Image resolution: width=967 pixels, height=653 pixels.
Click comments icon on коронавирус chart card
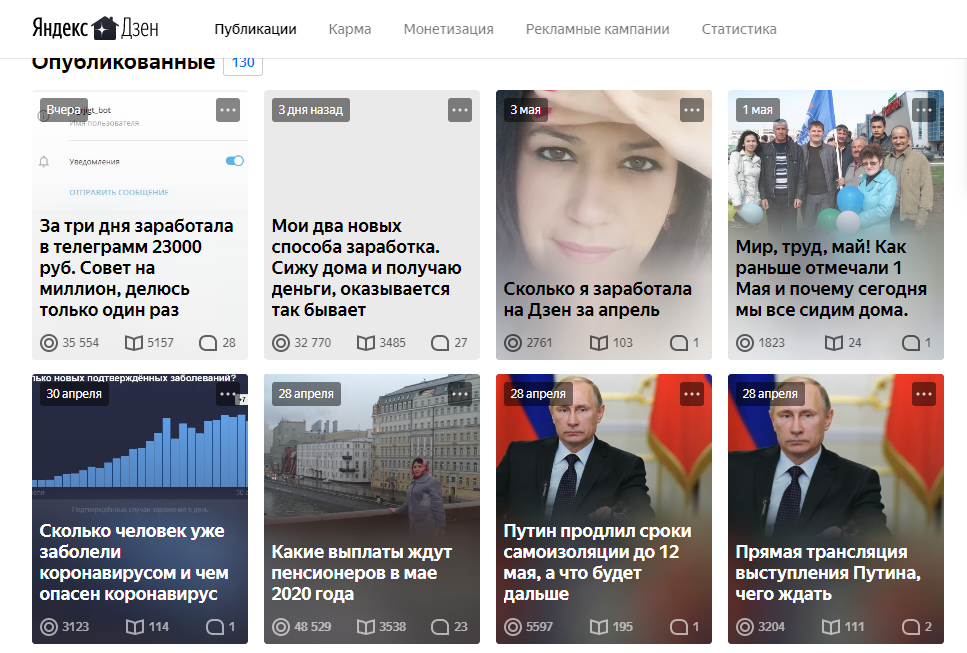tap(215, 627)
